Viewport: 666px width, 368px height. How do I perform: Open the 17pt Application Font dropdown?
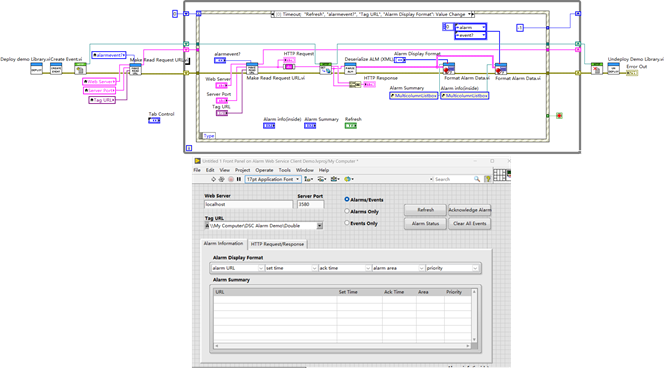coord(273,179)
